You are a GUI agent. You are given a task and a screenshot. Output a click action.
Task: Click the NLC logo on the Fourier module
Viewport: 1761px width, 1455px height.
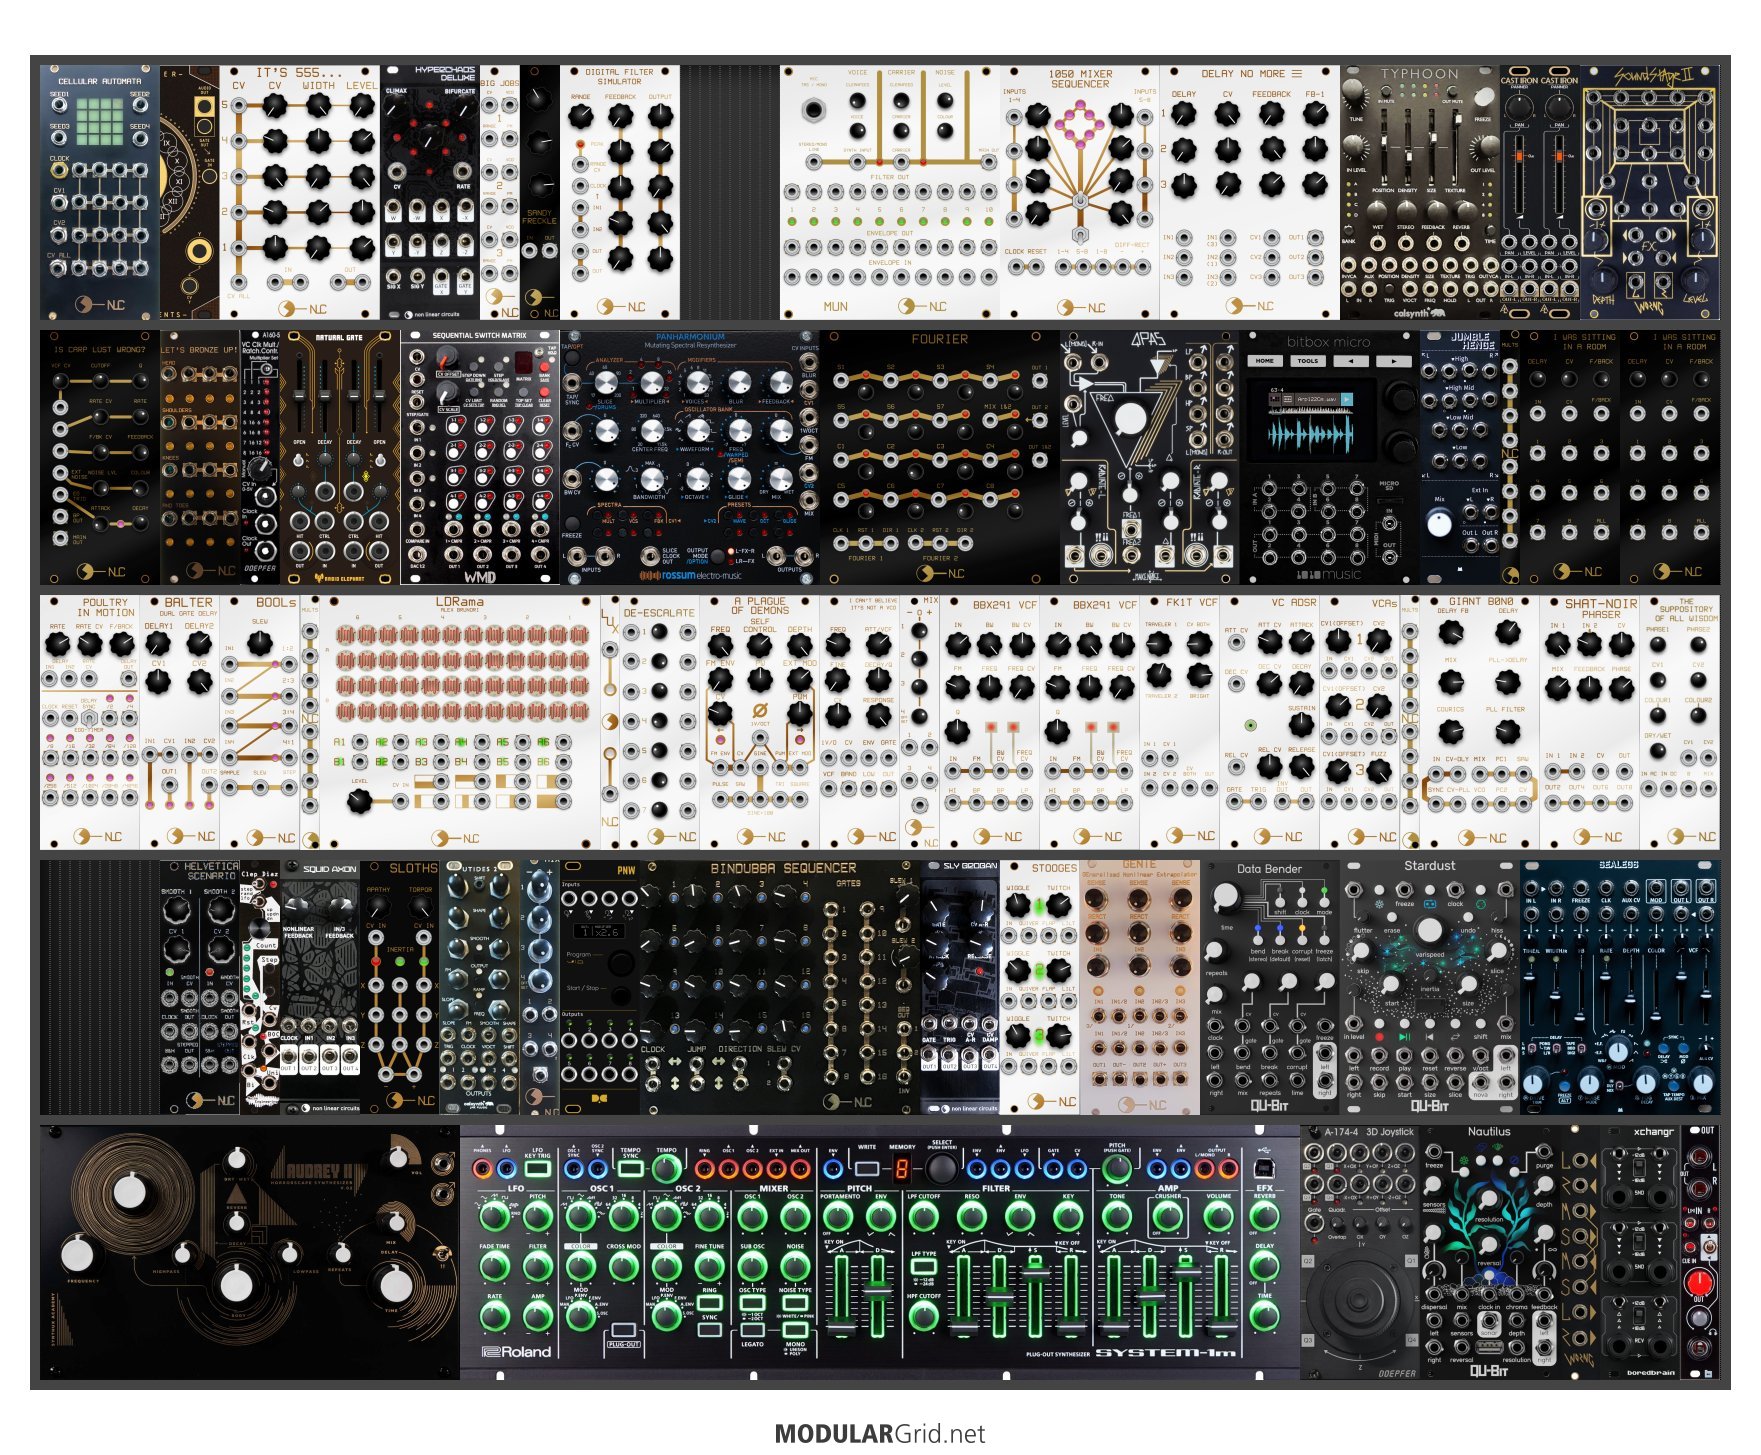click(x=940, y=573)
